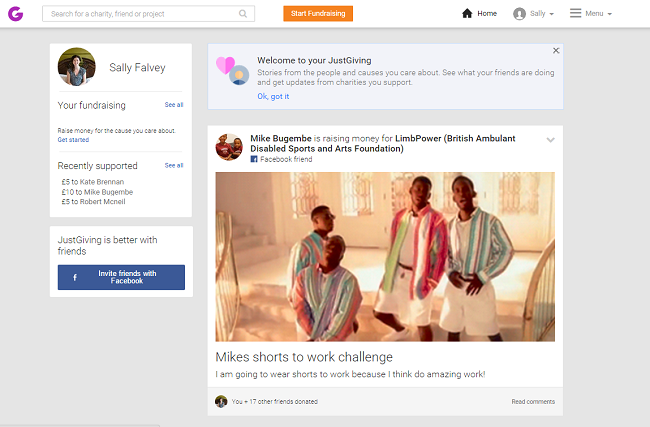
Task: Click the Get started link
Action: click(x=73, y=140)
